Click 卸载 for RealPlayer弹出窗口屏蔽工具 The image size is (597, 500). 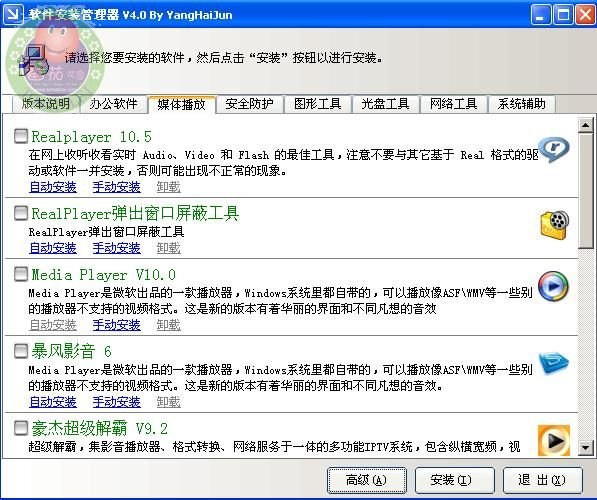(169, 248)
